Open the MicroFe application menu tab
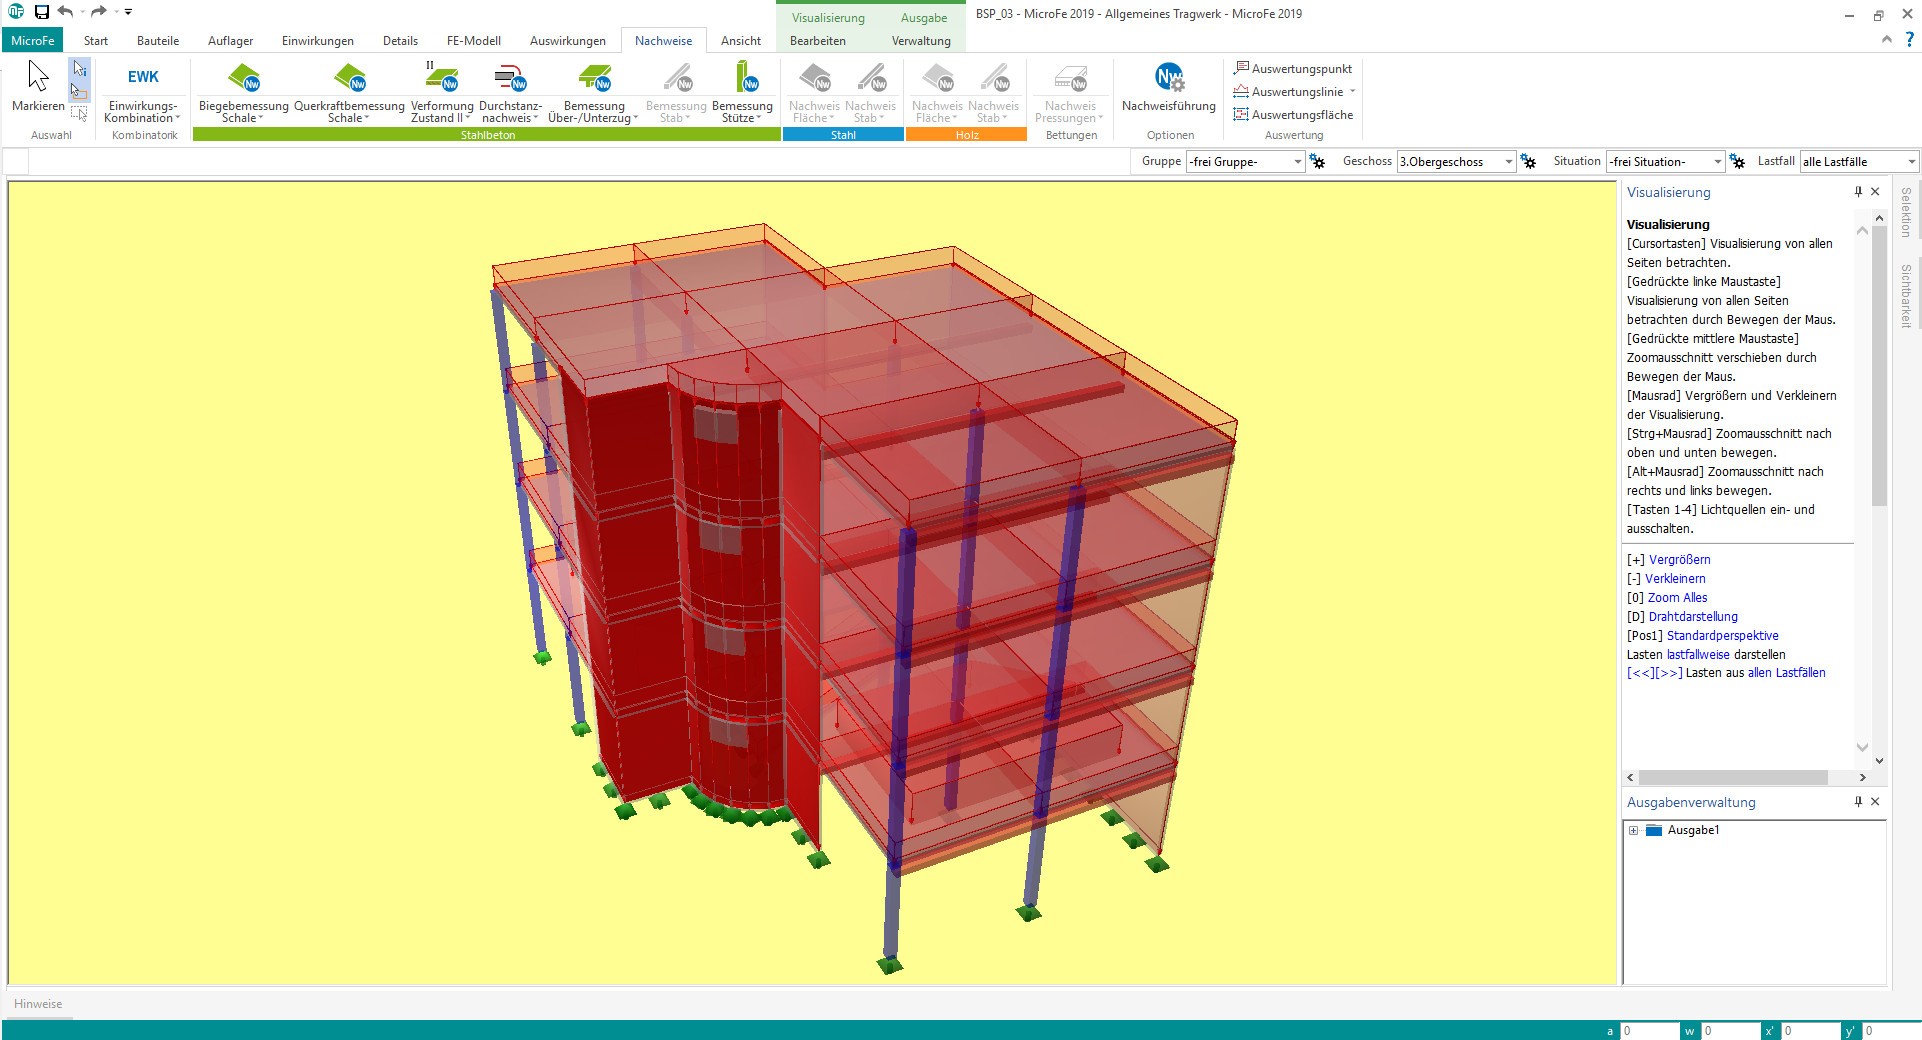The height and width of the screenshot is (1040, 1922). [x=33, y=41]
